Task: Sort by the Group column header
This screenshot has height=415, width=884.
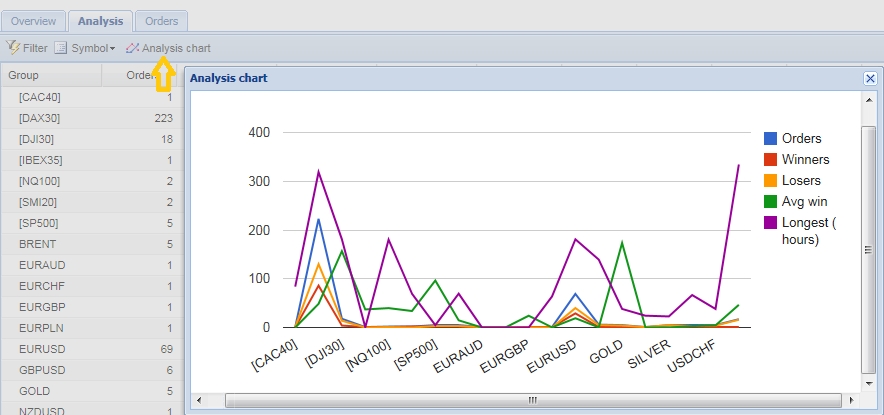Action: (x=50, y=75)
